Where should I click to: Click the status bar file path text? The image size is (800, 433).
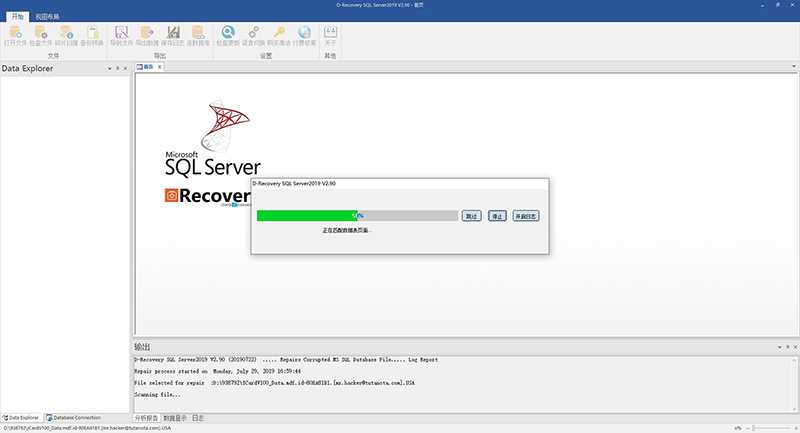coord(87,428)
